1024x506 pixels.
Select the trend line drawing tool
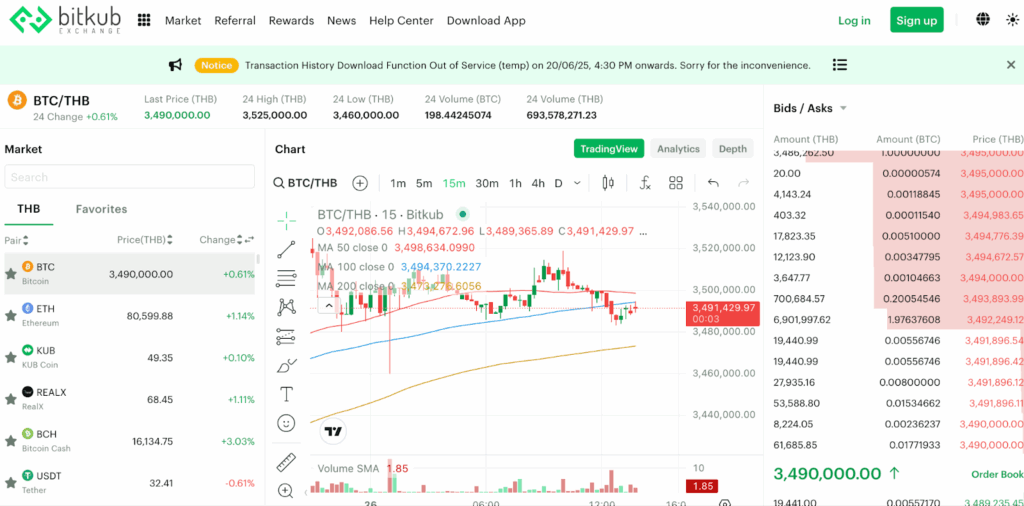pyautogui.click(x=286, y=249)
